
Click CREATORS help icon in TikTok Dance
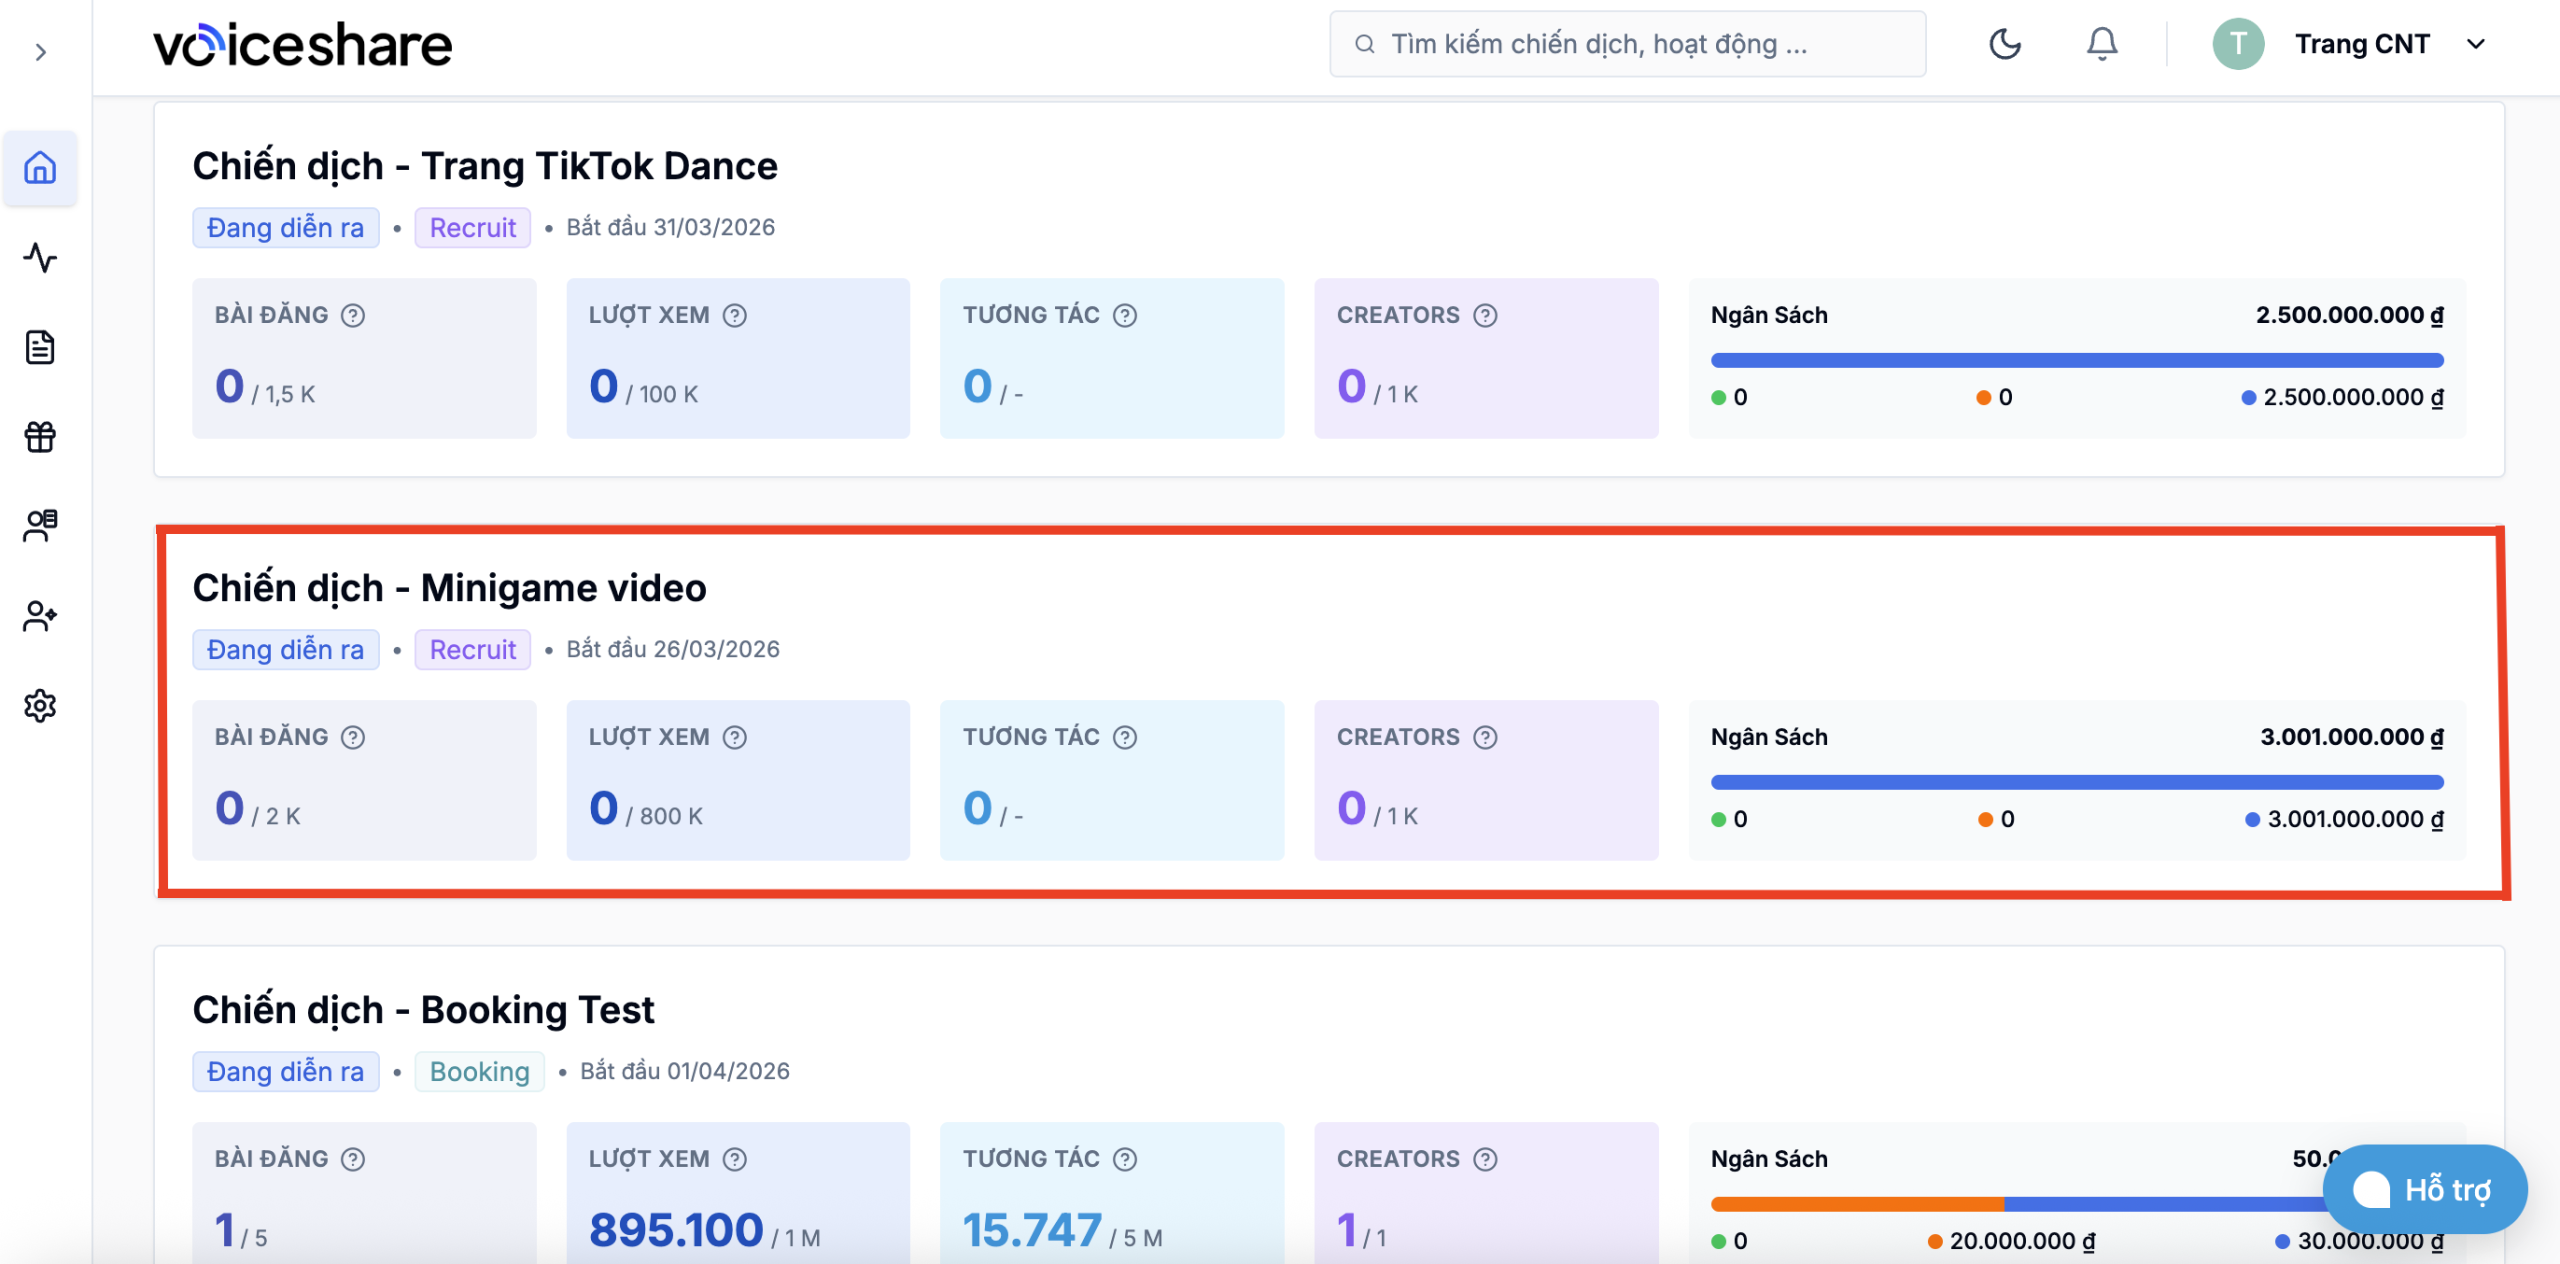point(1486,315)
